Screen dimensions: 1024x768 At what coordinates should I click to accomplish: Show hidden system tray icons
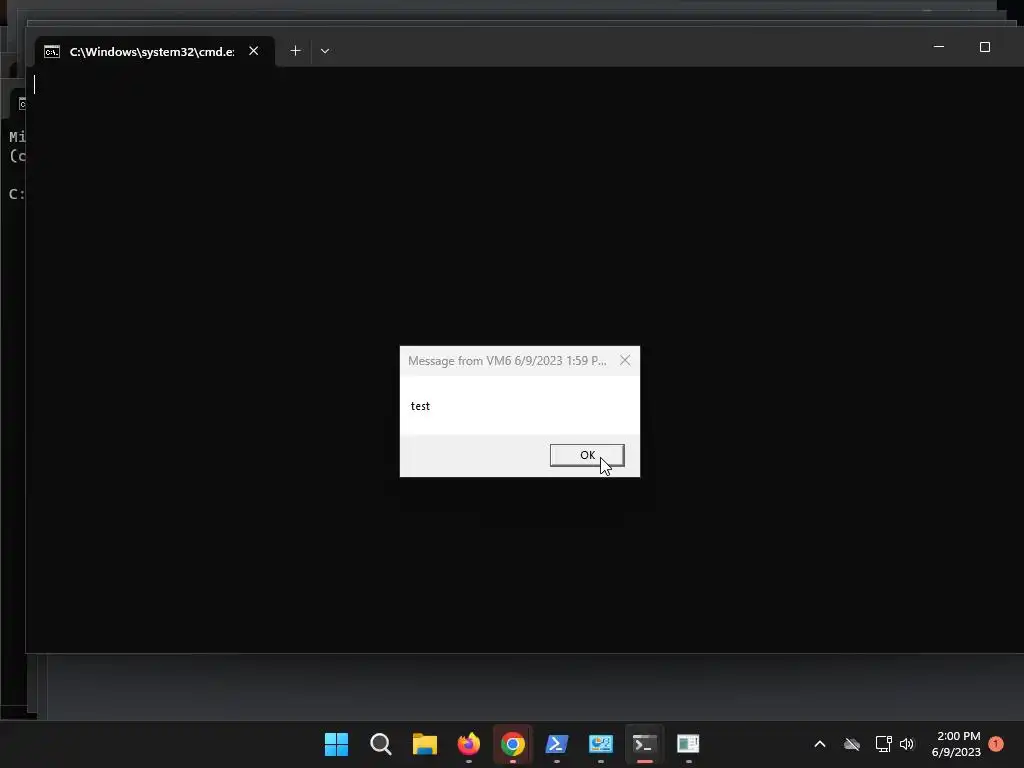coord(820,744)
